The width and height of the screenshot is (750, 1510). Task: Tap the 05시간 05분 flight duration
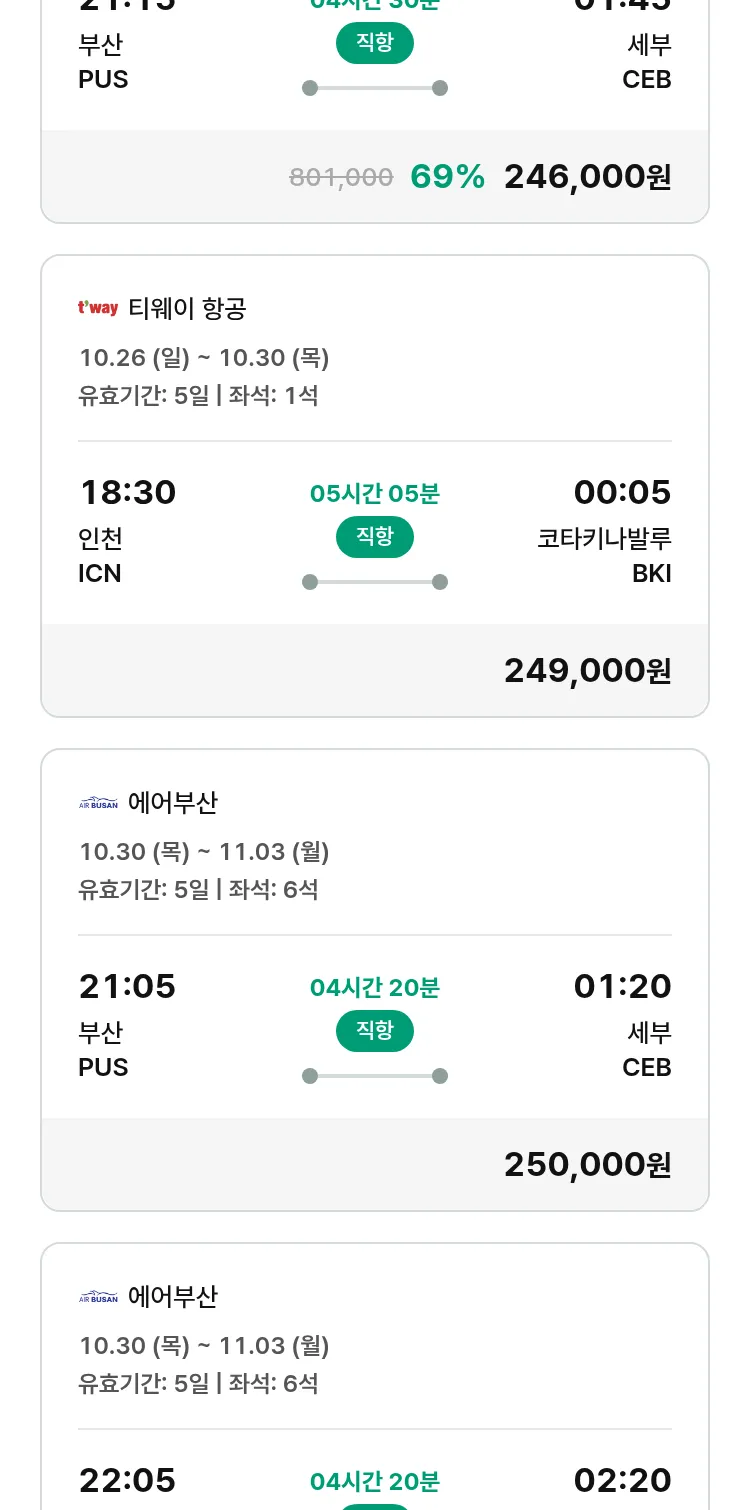coord(375,493)
